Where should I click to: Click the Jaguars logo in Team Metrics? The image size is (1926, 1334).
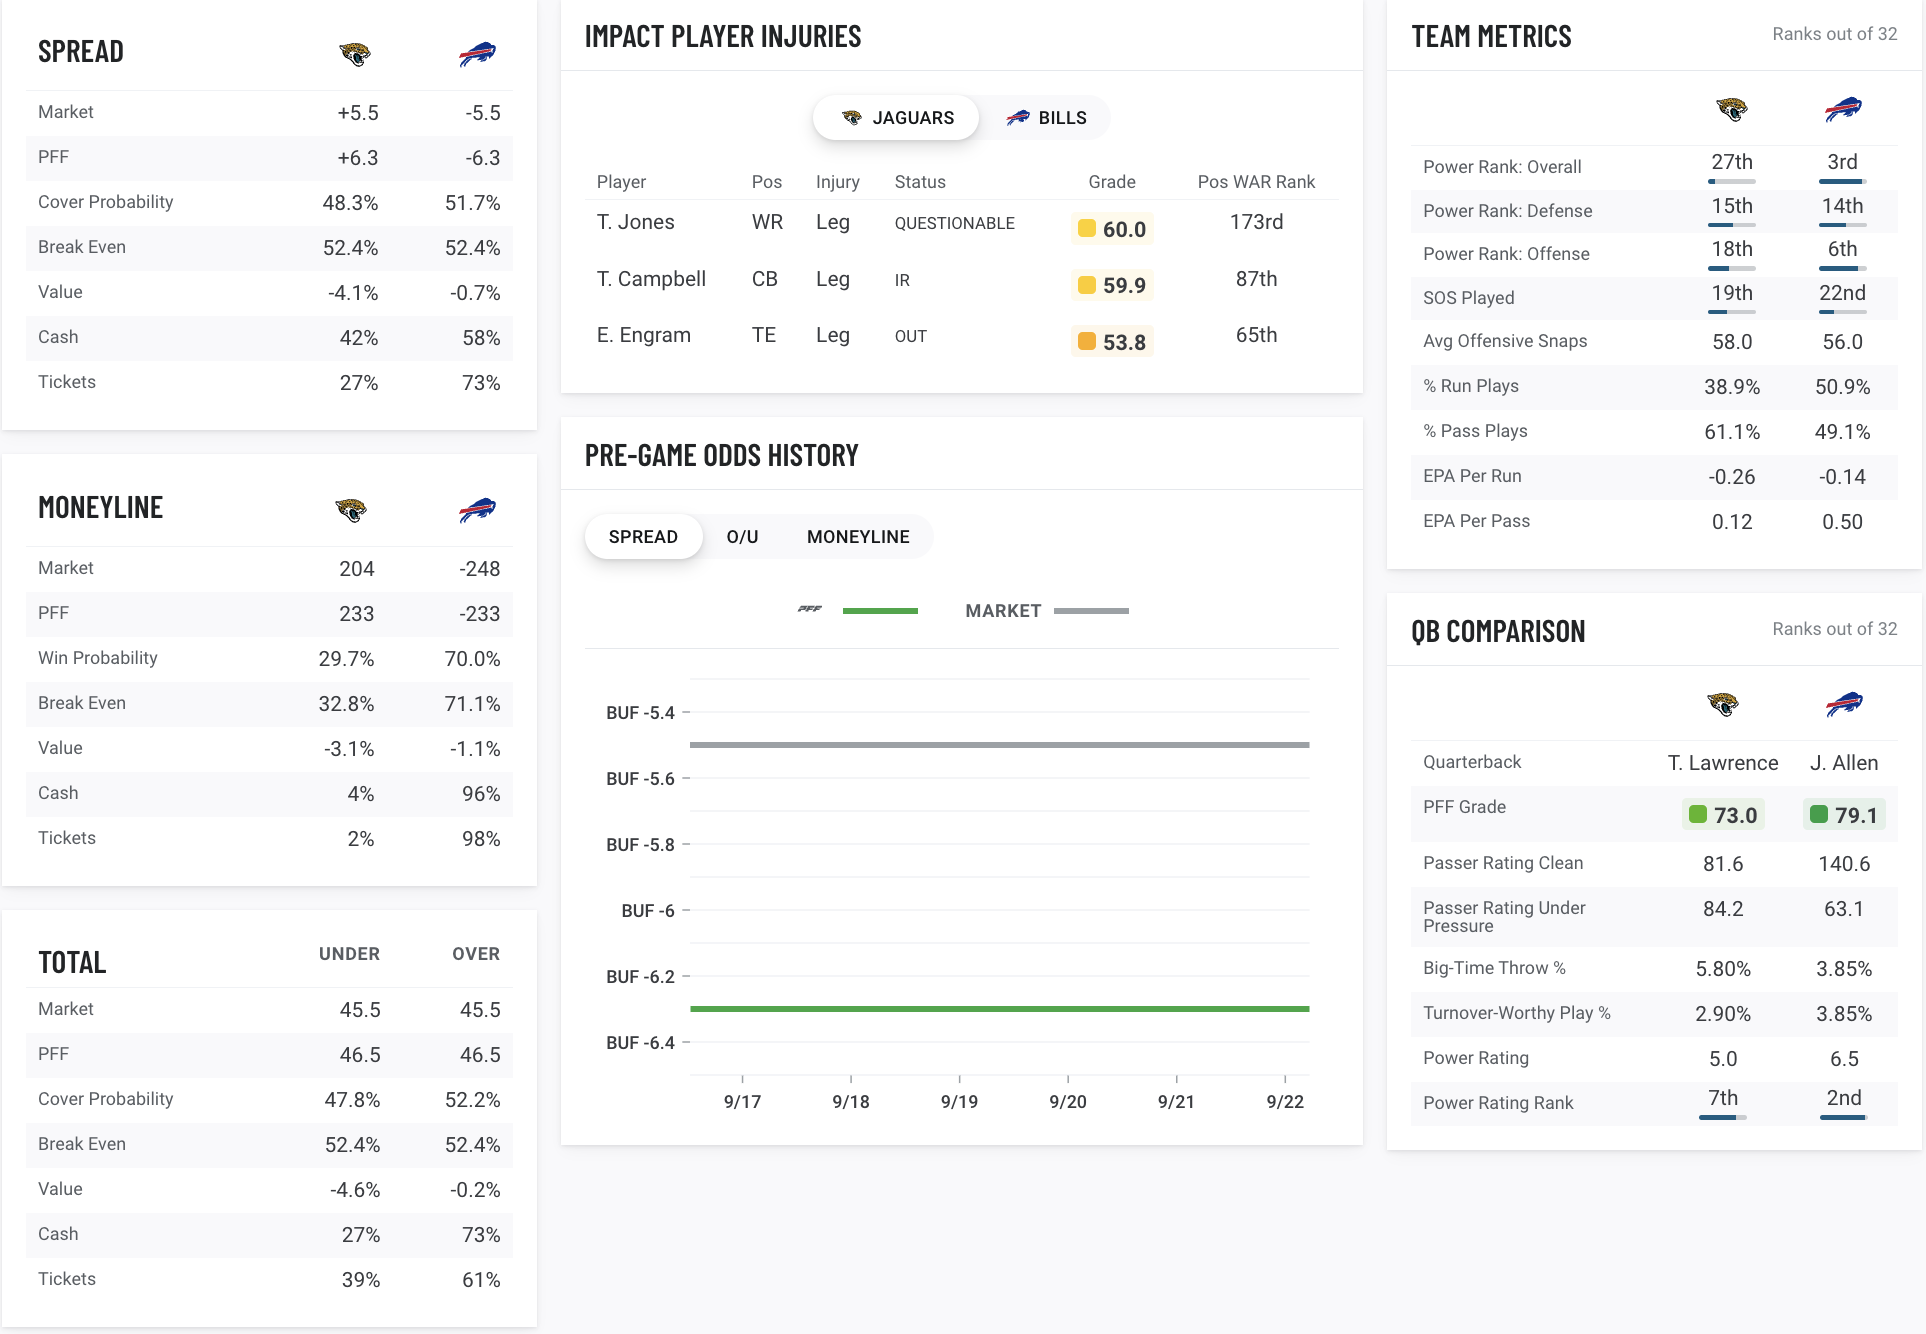[1731, 109]
